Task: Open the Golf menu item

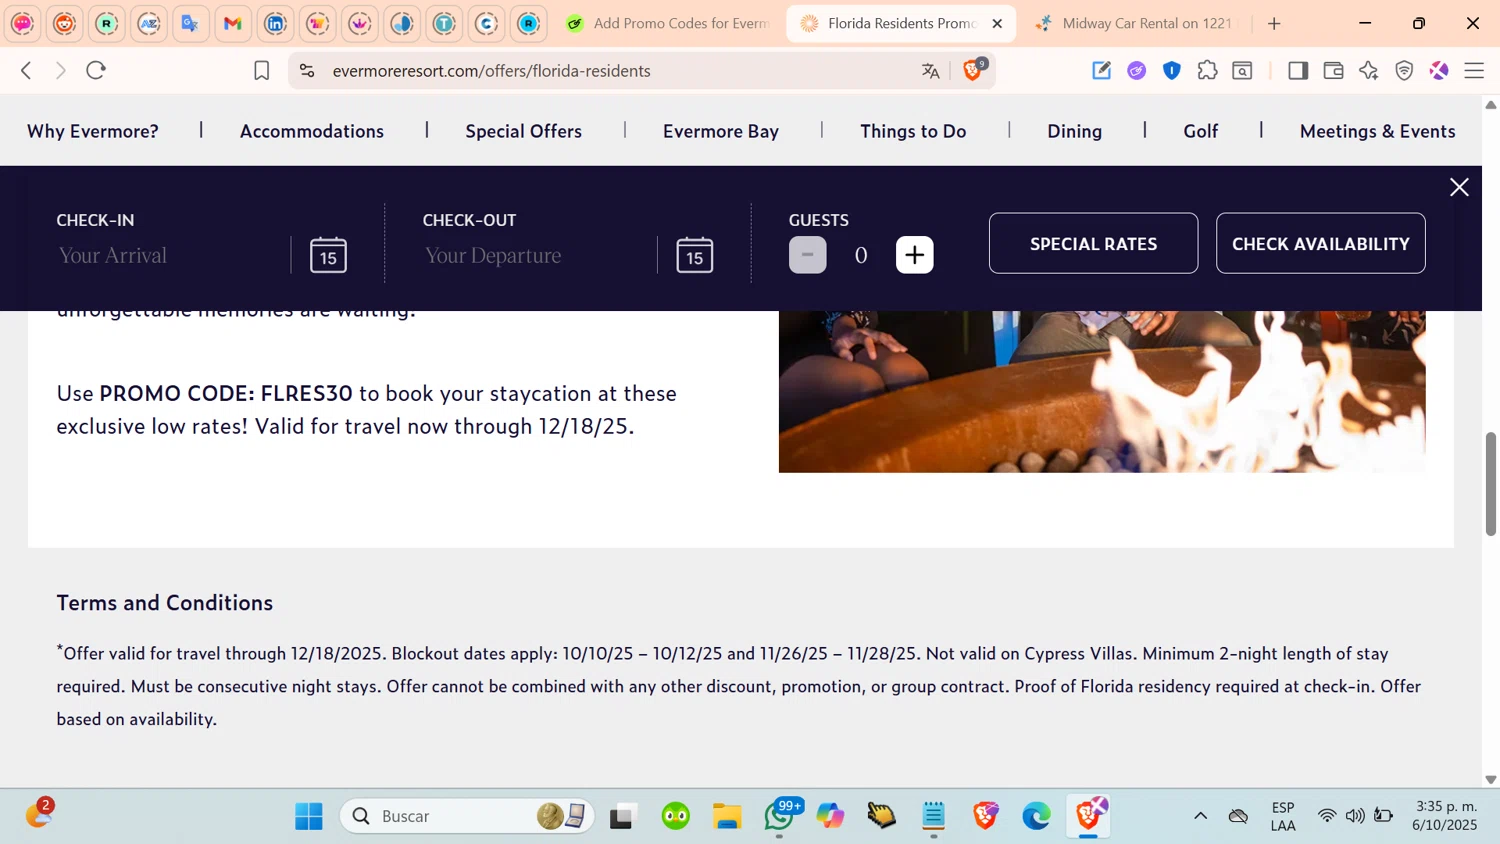Action: [x=1200, y=131]
